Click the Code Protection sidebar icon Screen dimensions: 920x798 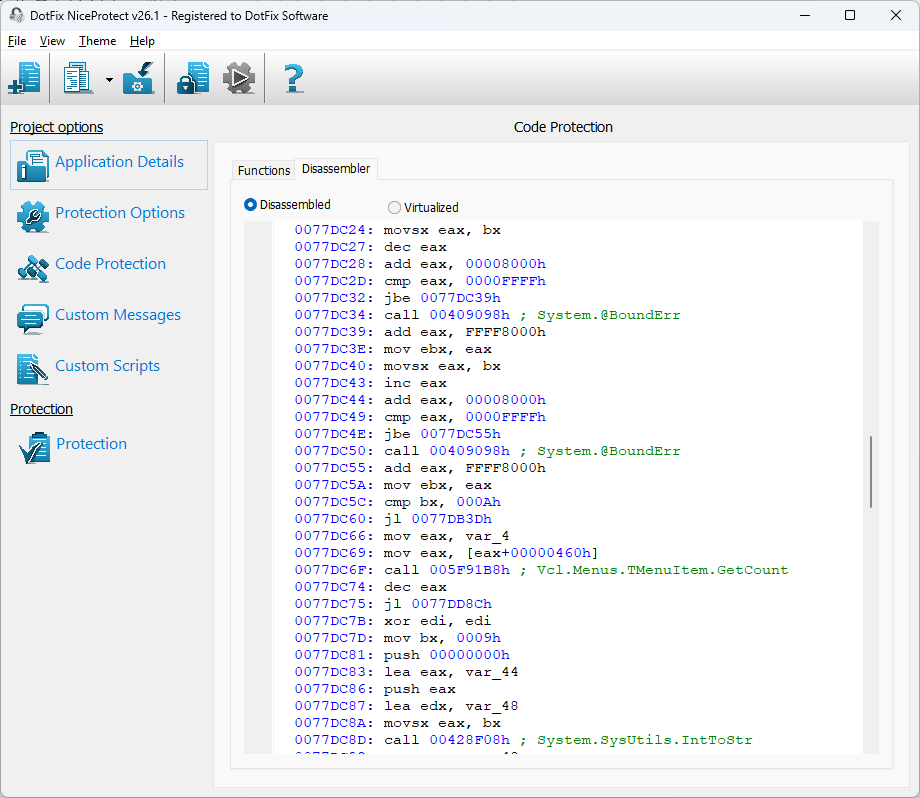click(x=33, y=268)
